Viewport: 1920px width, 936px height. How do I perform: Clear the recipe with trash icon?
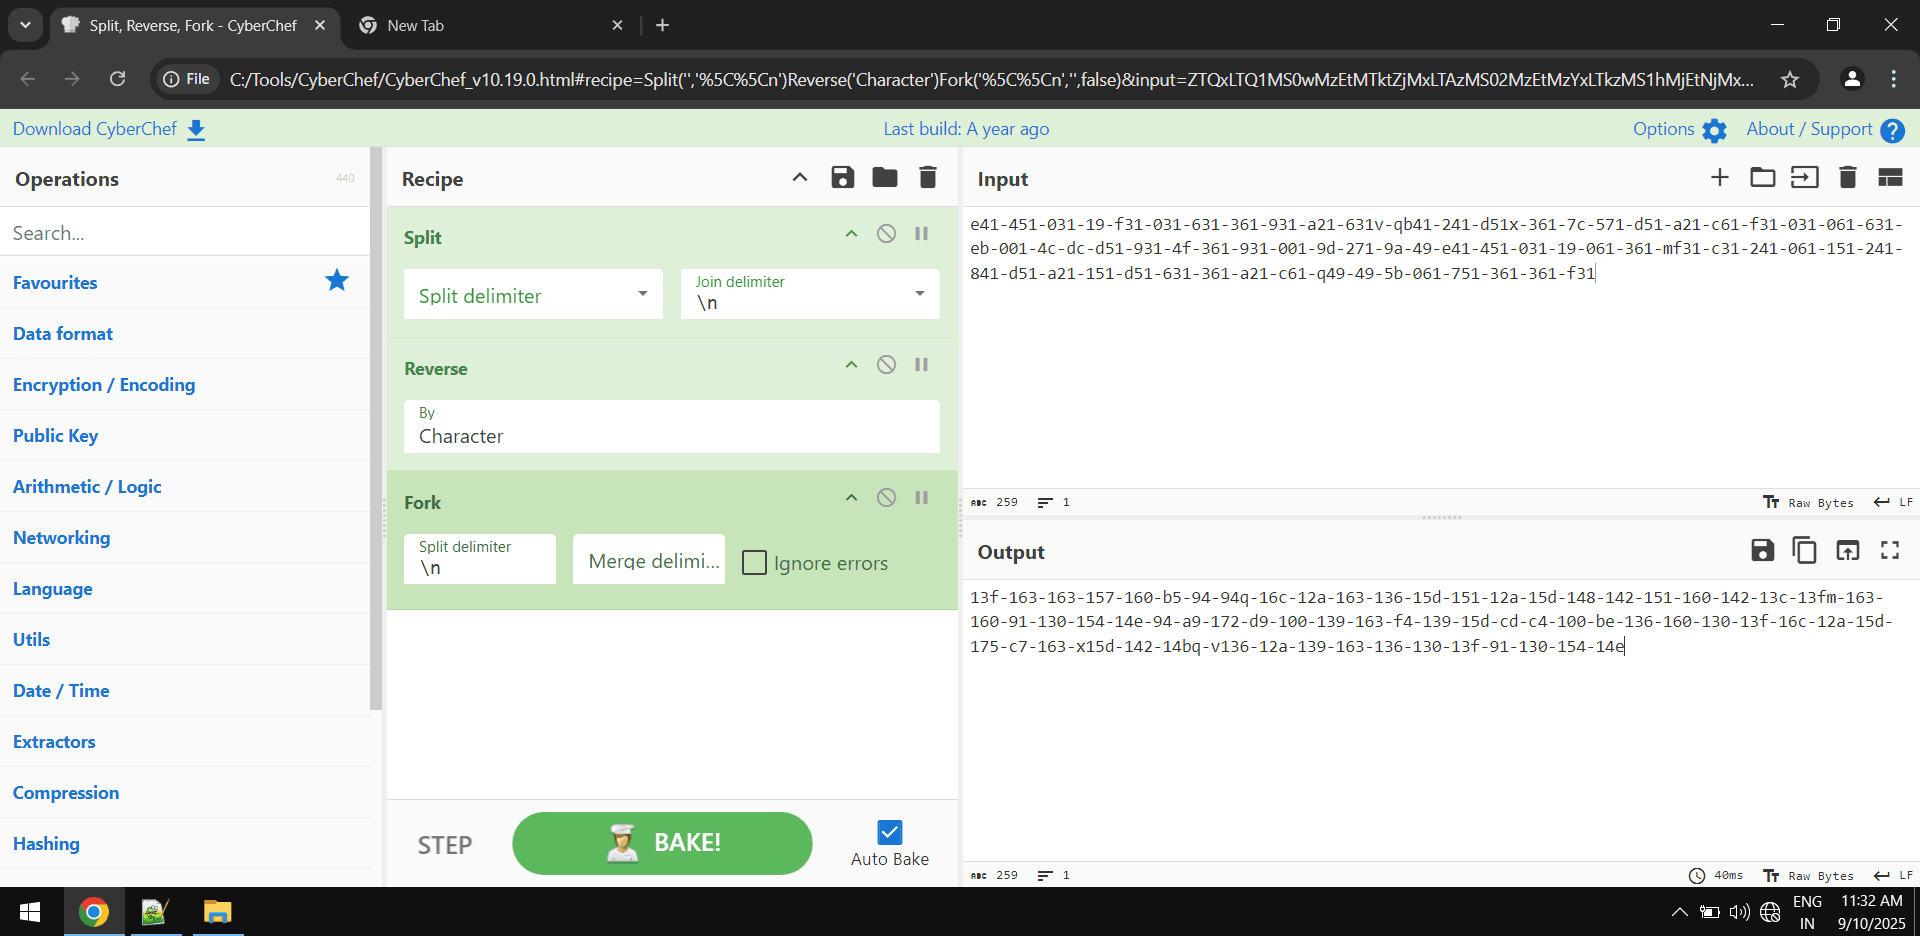[928, 178]
